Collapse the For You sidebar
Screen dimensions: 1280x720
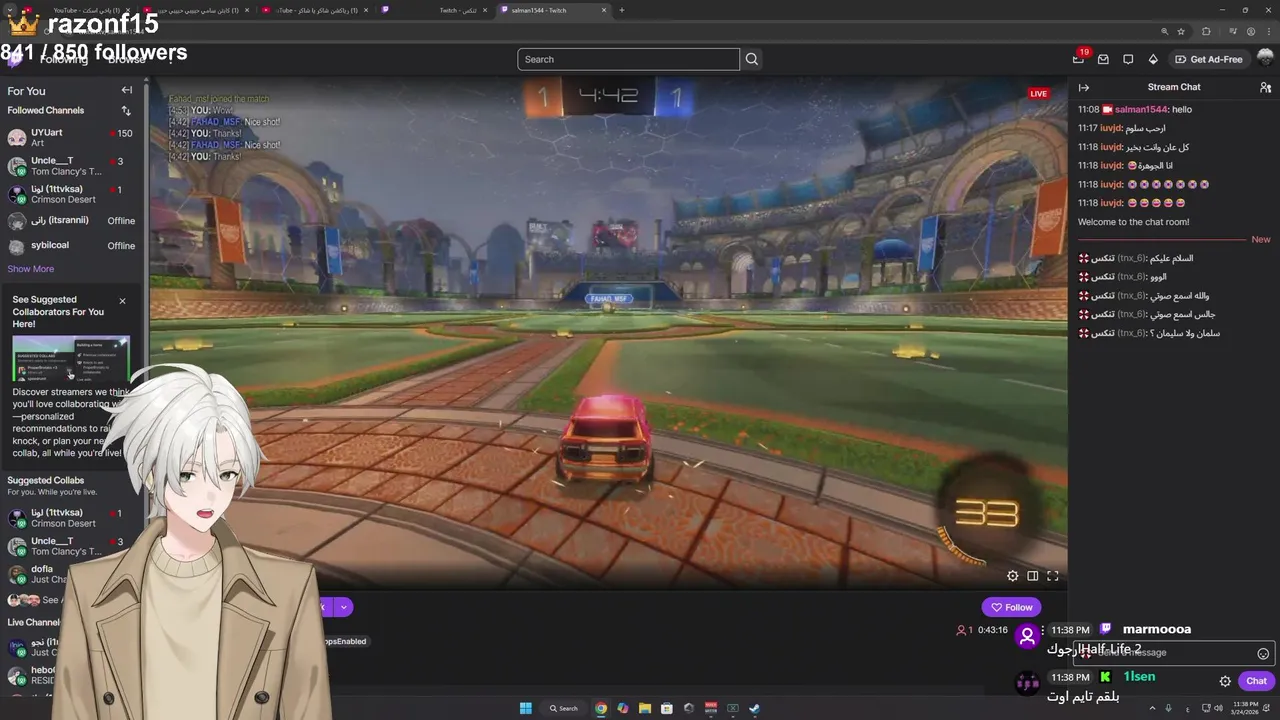(127, 90)
